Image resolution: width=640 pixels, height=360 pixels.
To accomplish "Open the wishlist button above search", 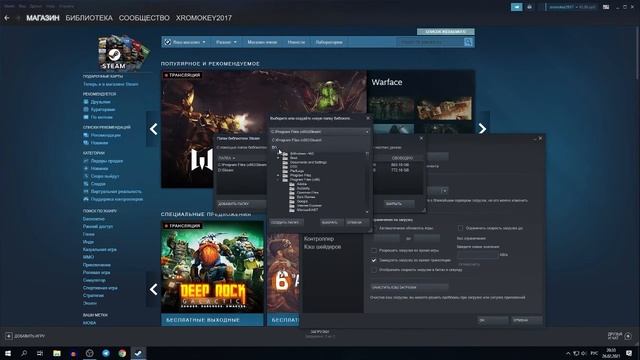I will coord(446,31).
